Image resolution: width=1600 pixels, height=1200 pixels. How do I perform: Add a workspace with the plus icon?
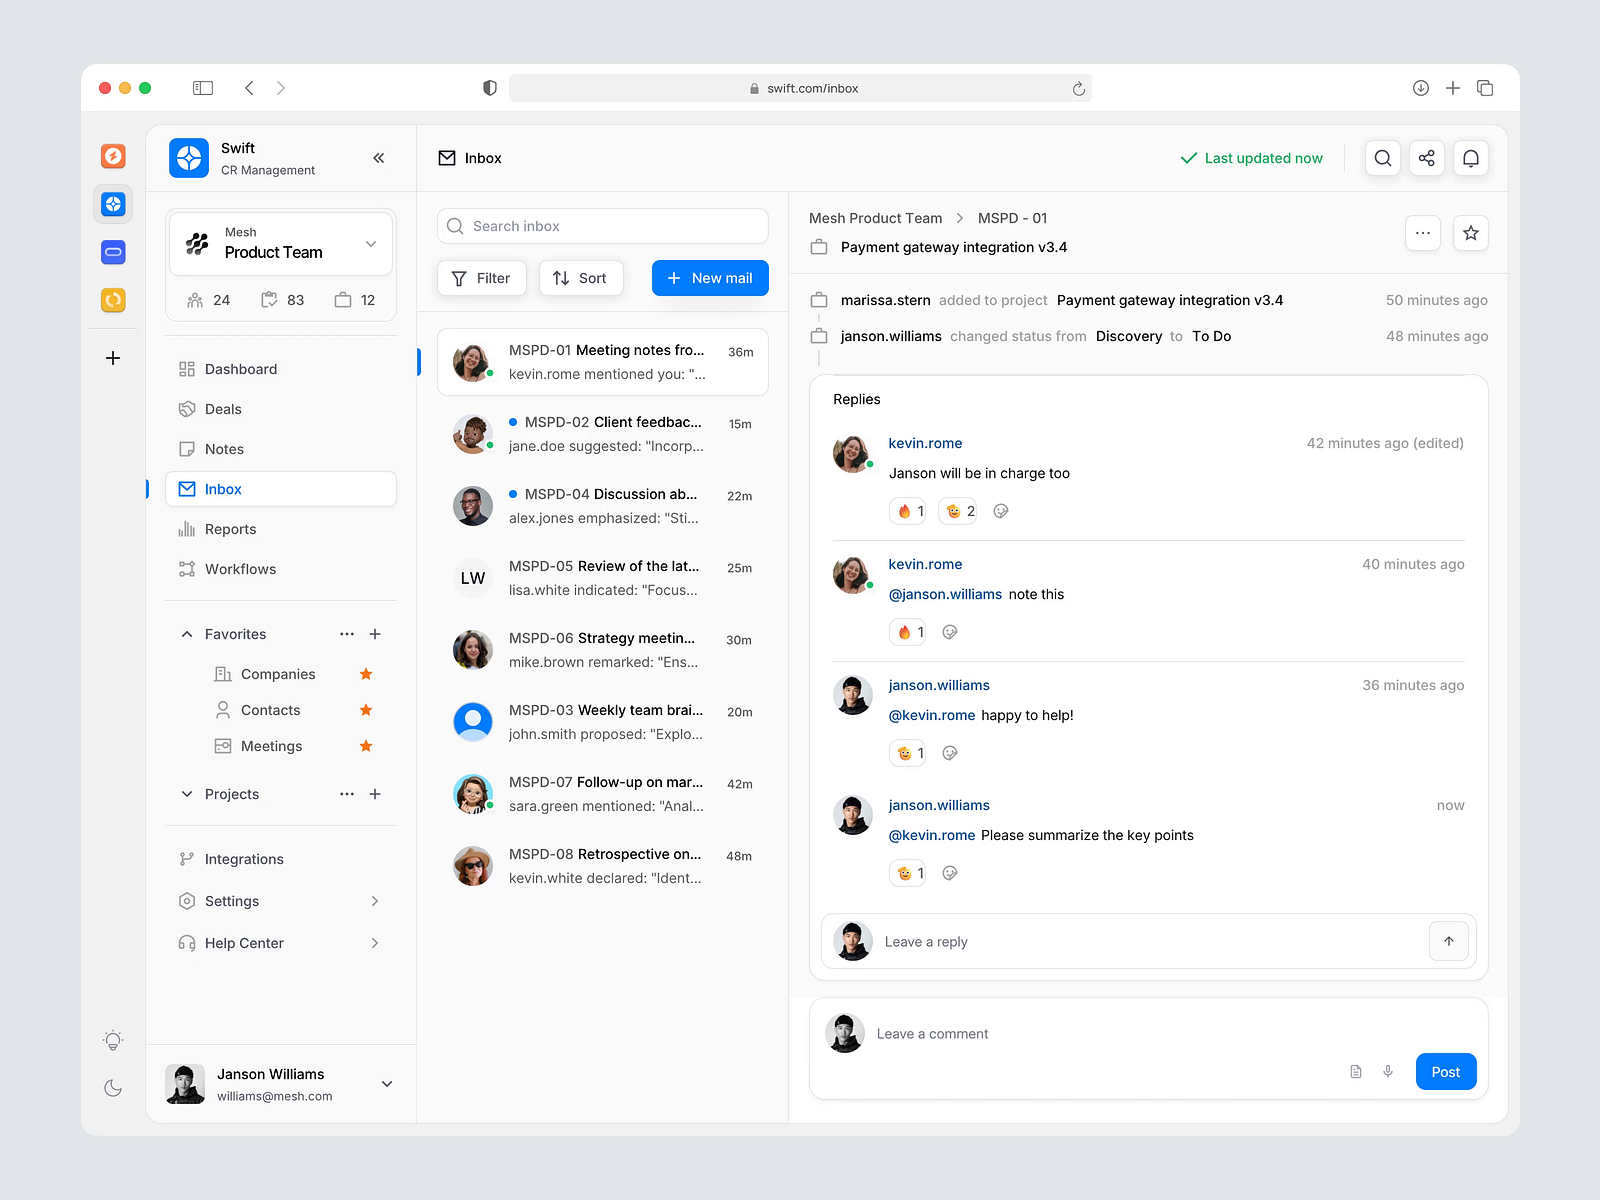pos(113,357)
